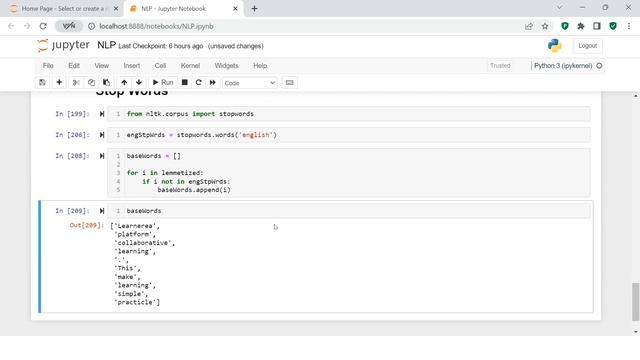Open the File menu
The height and width of the screenshot is (360, 640).
tap(48, 66)
